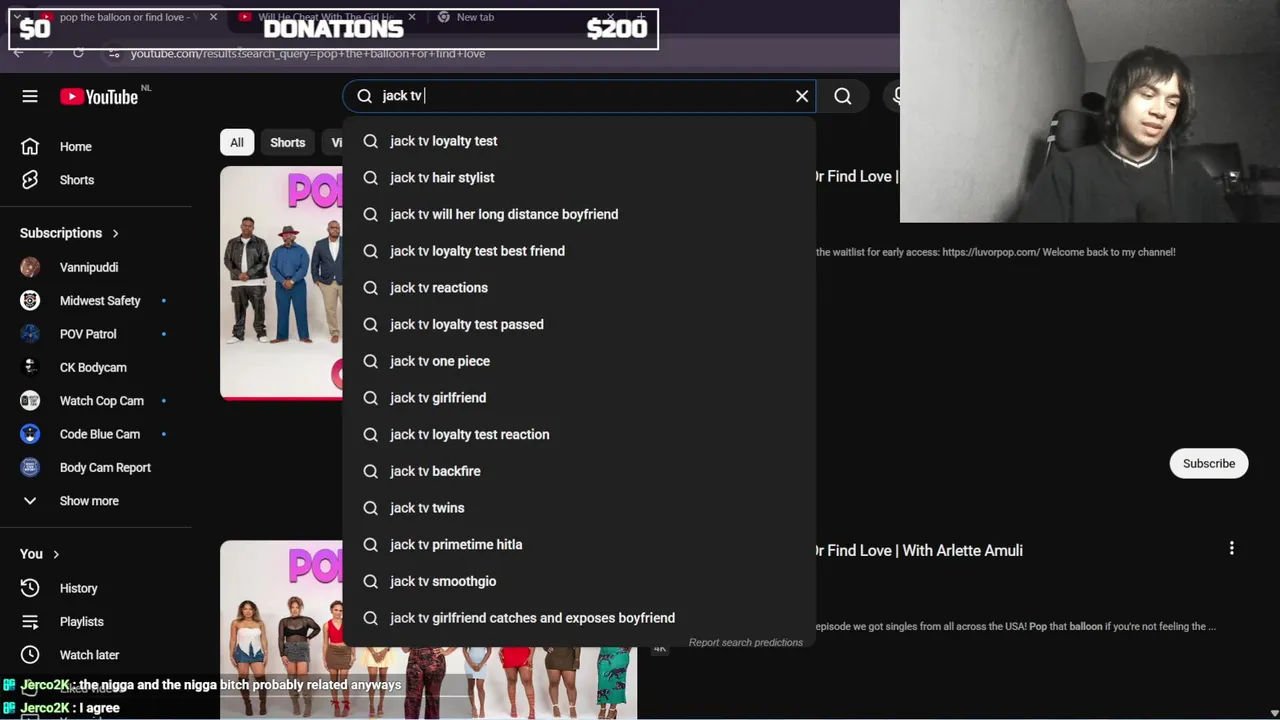Select the All filter chip
Viewport: 1280px width, 720px height.
click(237, 142)
